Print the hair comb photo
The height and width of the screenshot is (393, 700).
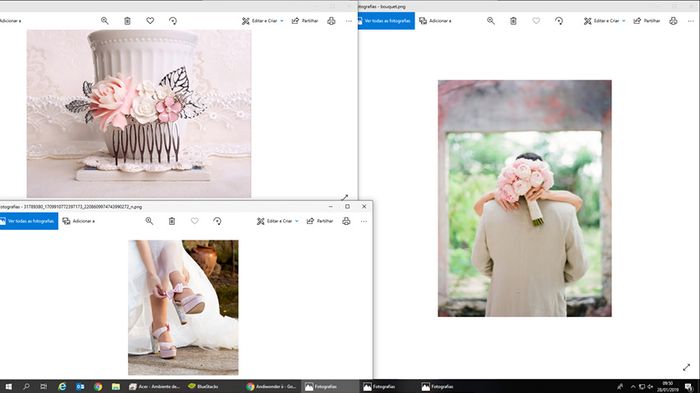pos(331,21)
